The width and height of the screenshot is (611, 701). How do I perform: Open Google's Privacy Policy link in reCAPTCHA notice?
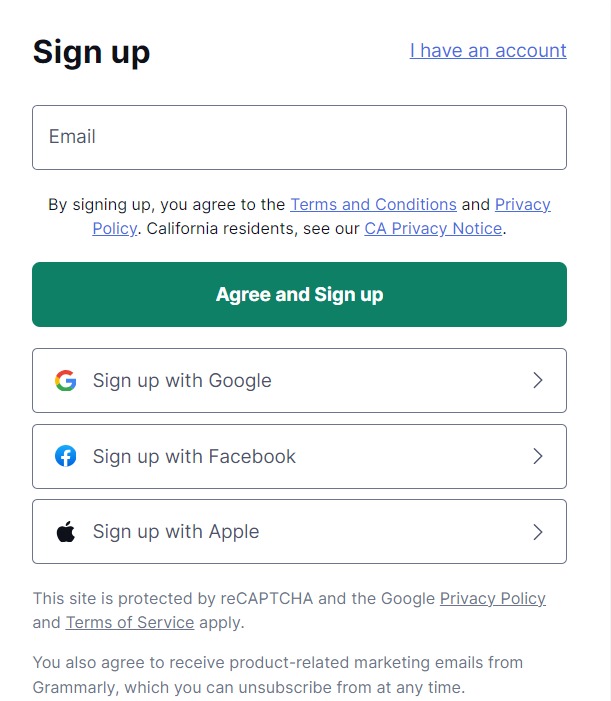click(493, 599)
